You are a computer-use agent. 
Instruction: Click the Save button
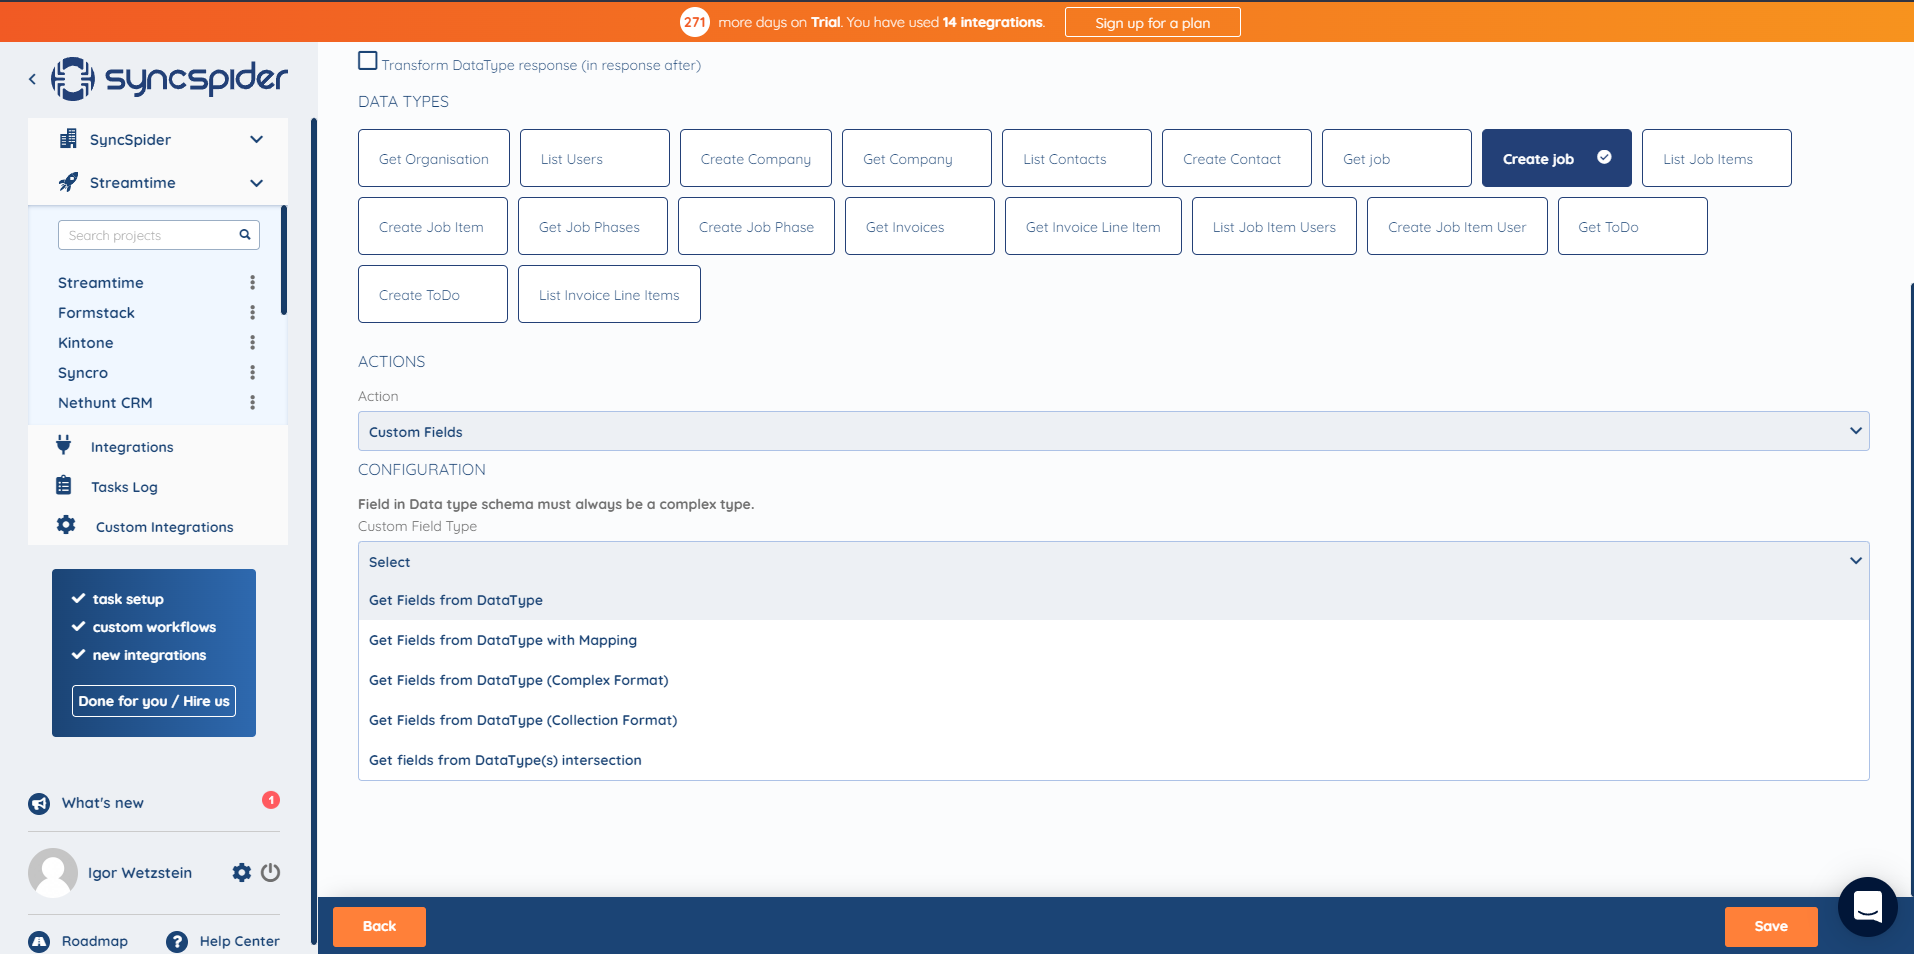[x=1771, y=926]
